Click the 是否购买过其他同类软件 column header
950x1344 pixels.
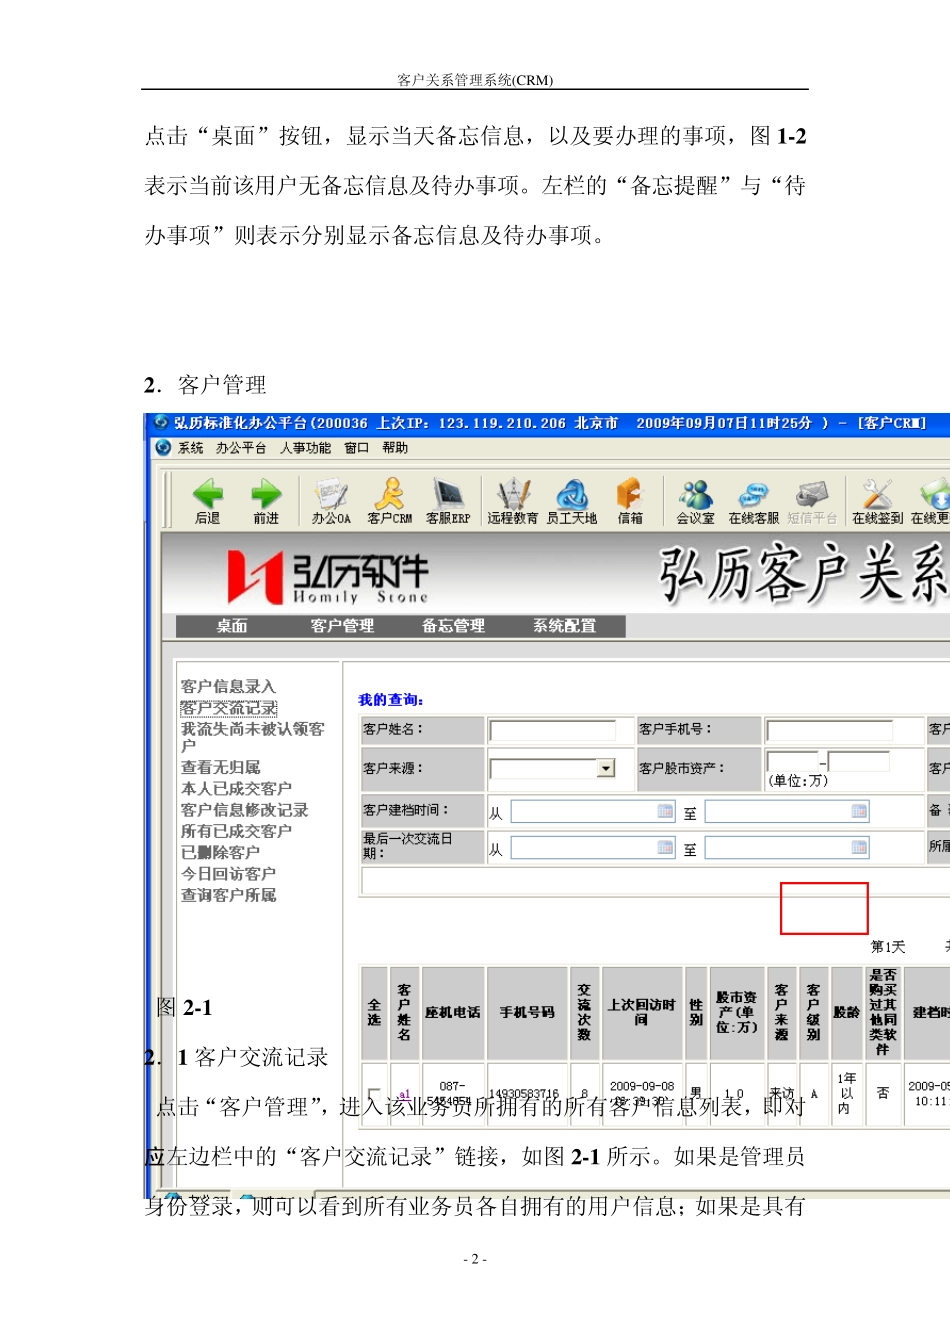pos(883,1013)
